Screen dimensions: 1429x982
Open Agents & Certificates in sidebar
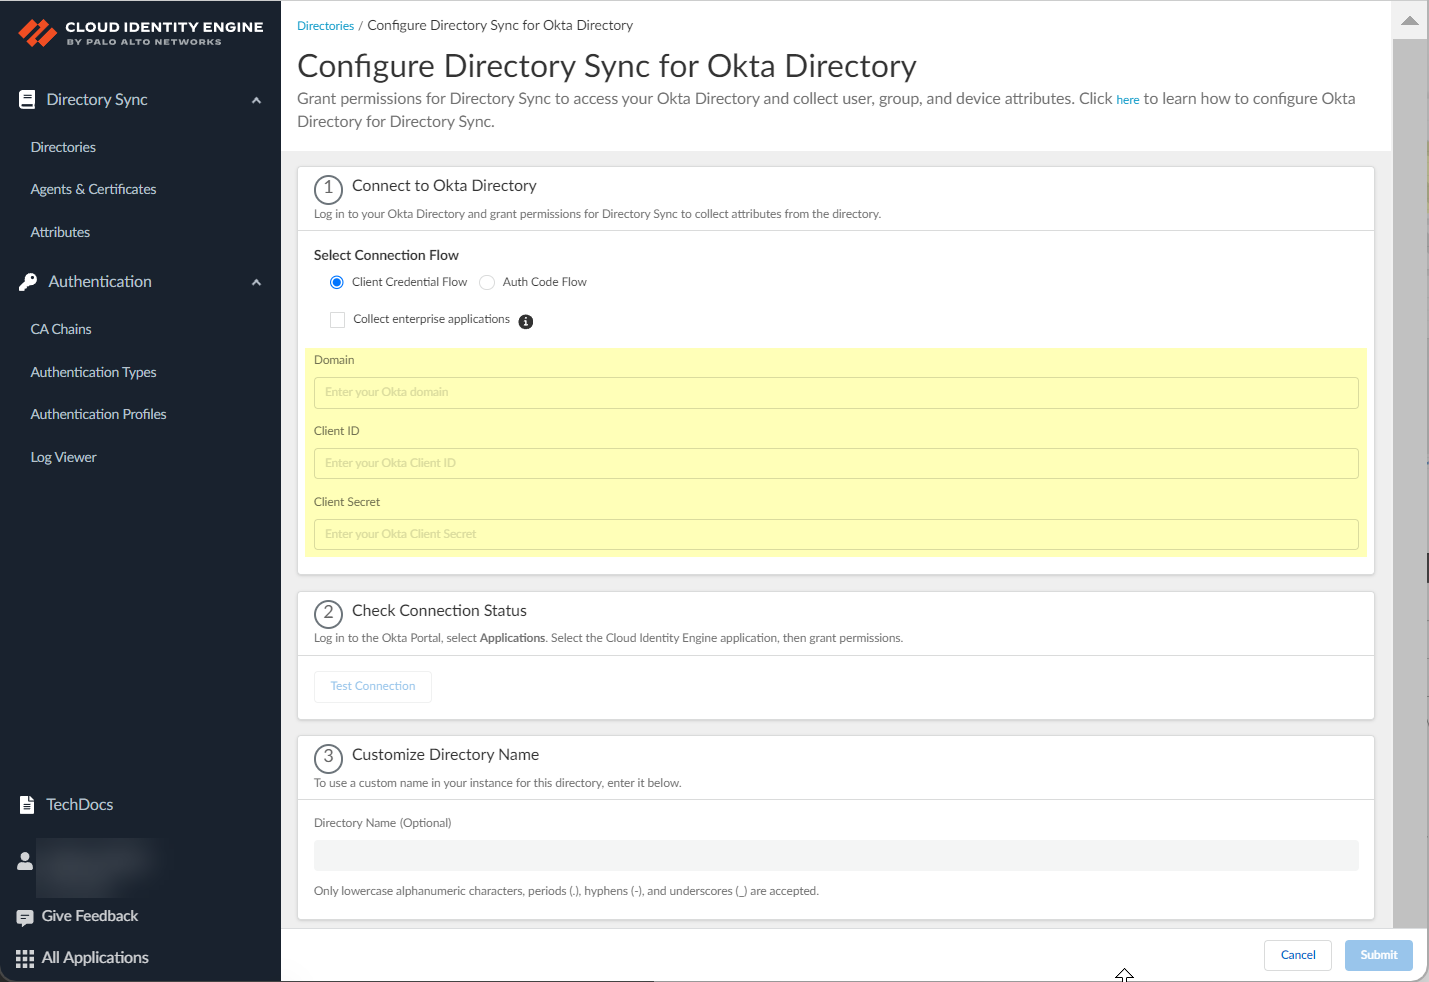pyautogui.click(x=93, y=189)
